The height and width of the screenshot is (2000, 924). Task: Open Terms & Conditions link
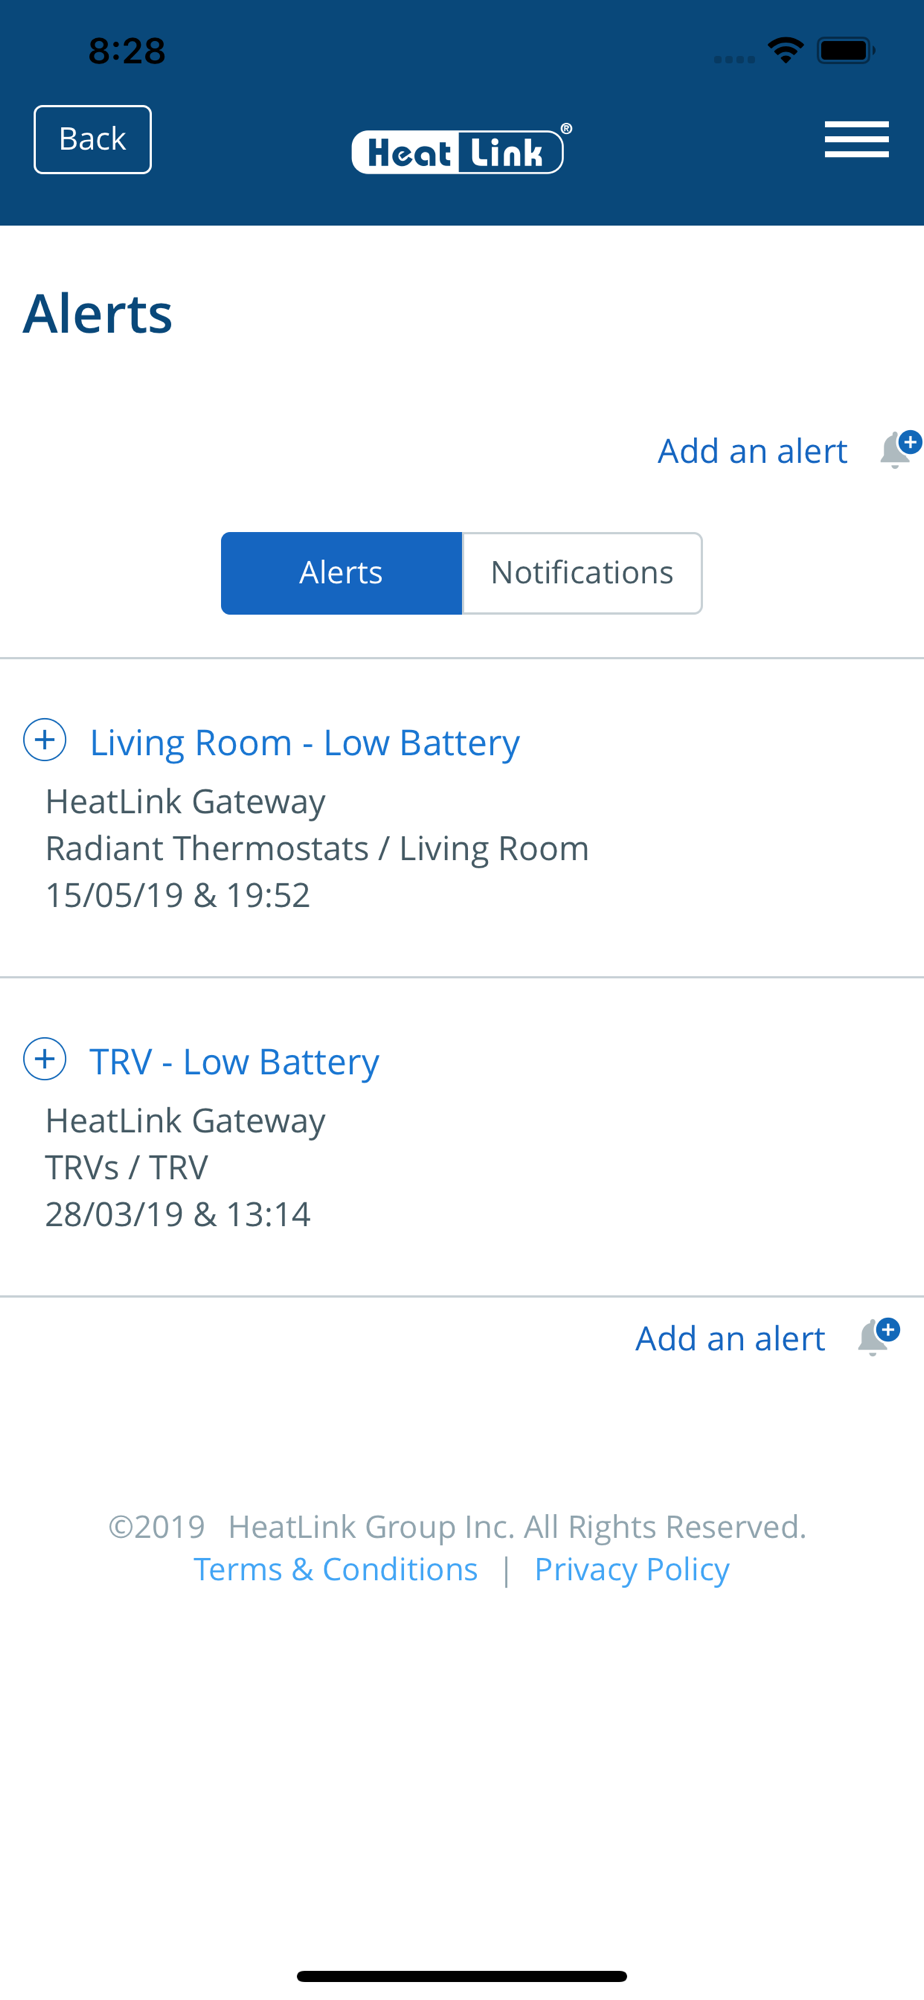click(335, 1569)
